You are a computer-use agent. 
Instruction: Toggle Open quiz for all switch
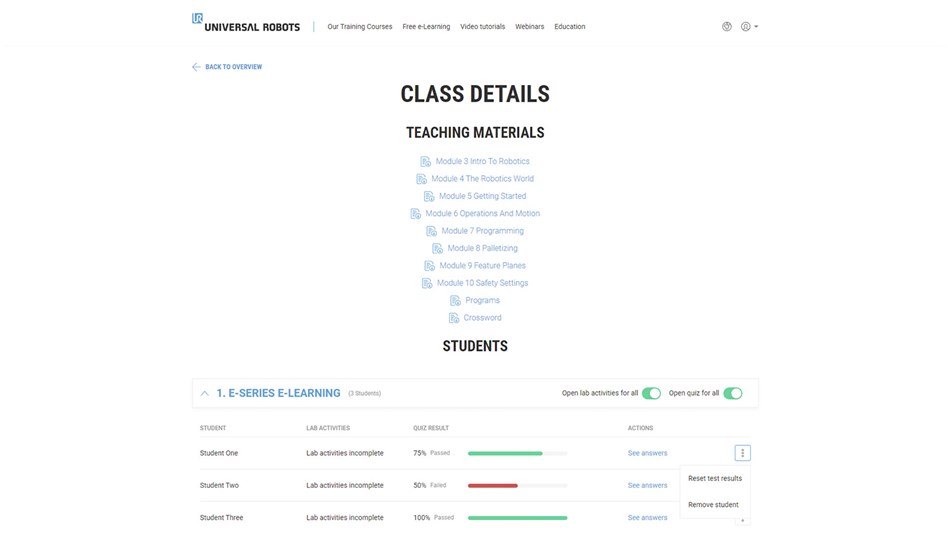732,393
